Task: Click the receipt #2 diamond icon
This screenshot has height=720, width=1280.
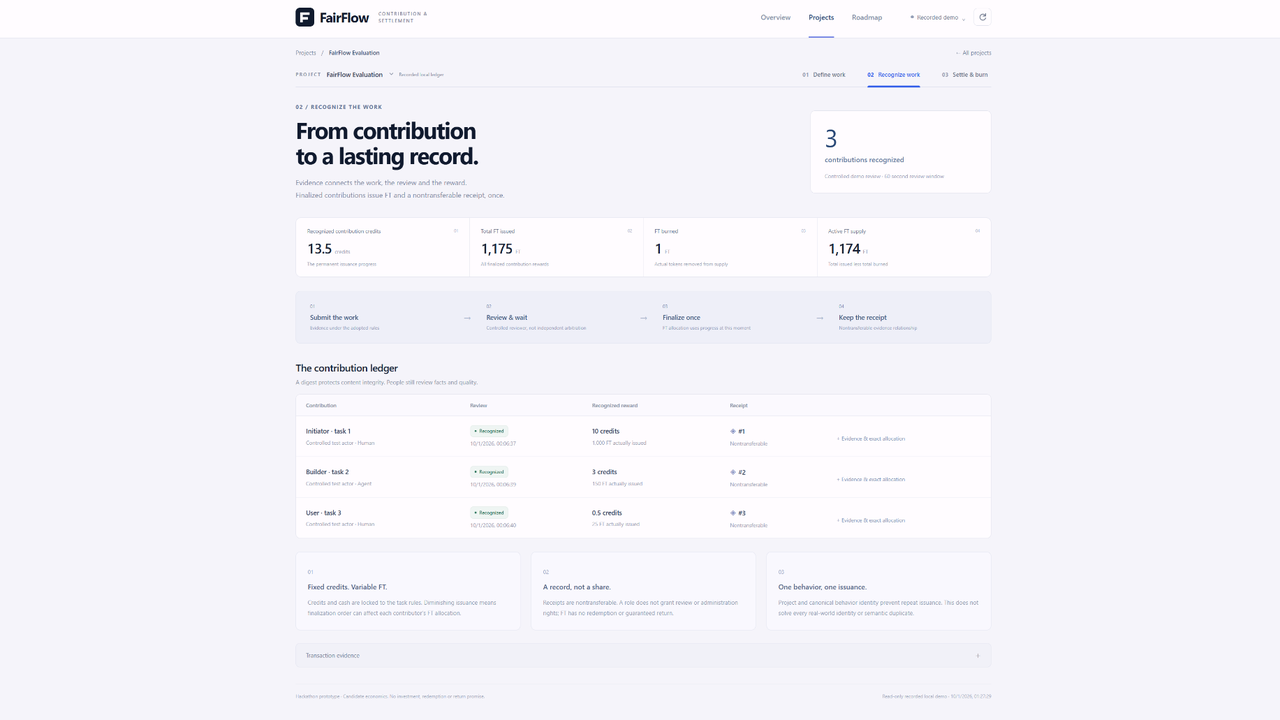Action: (733, 472)
